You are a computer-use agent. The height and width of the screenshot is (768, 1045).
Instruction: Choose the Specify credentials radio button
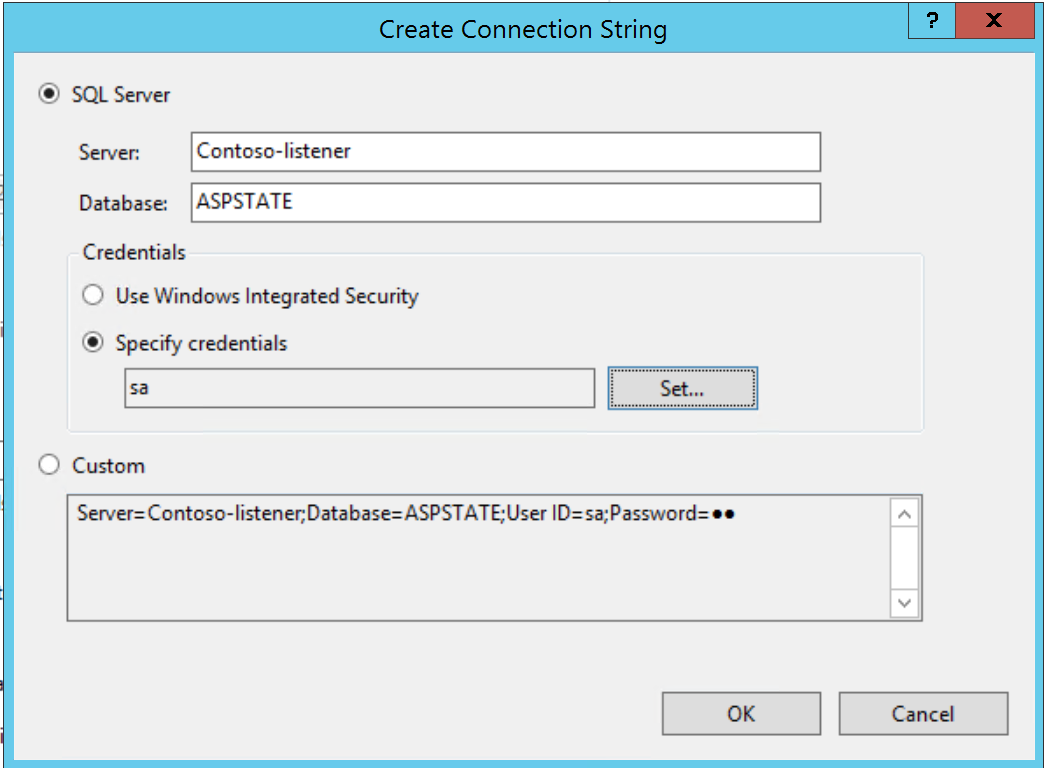[93, 343]
